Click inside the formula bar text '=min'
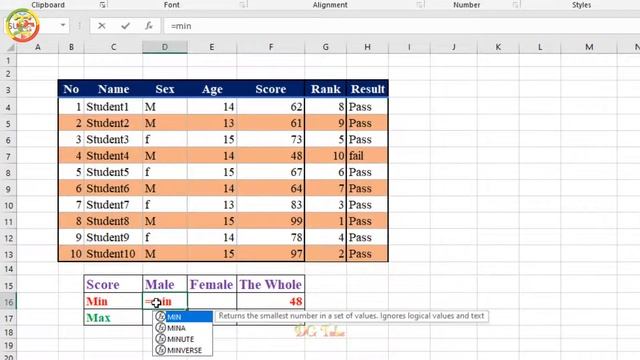Viewport: 640px width, 360px height. tap(181, 26)
